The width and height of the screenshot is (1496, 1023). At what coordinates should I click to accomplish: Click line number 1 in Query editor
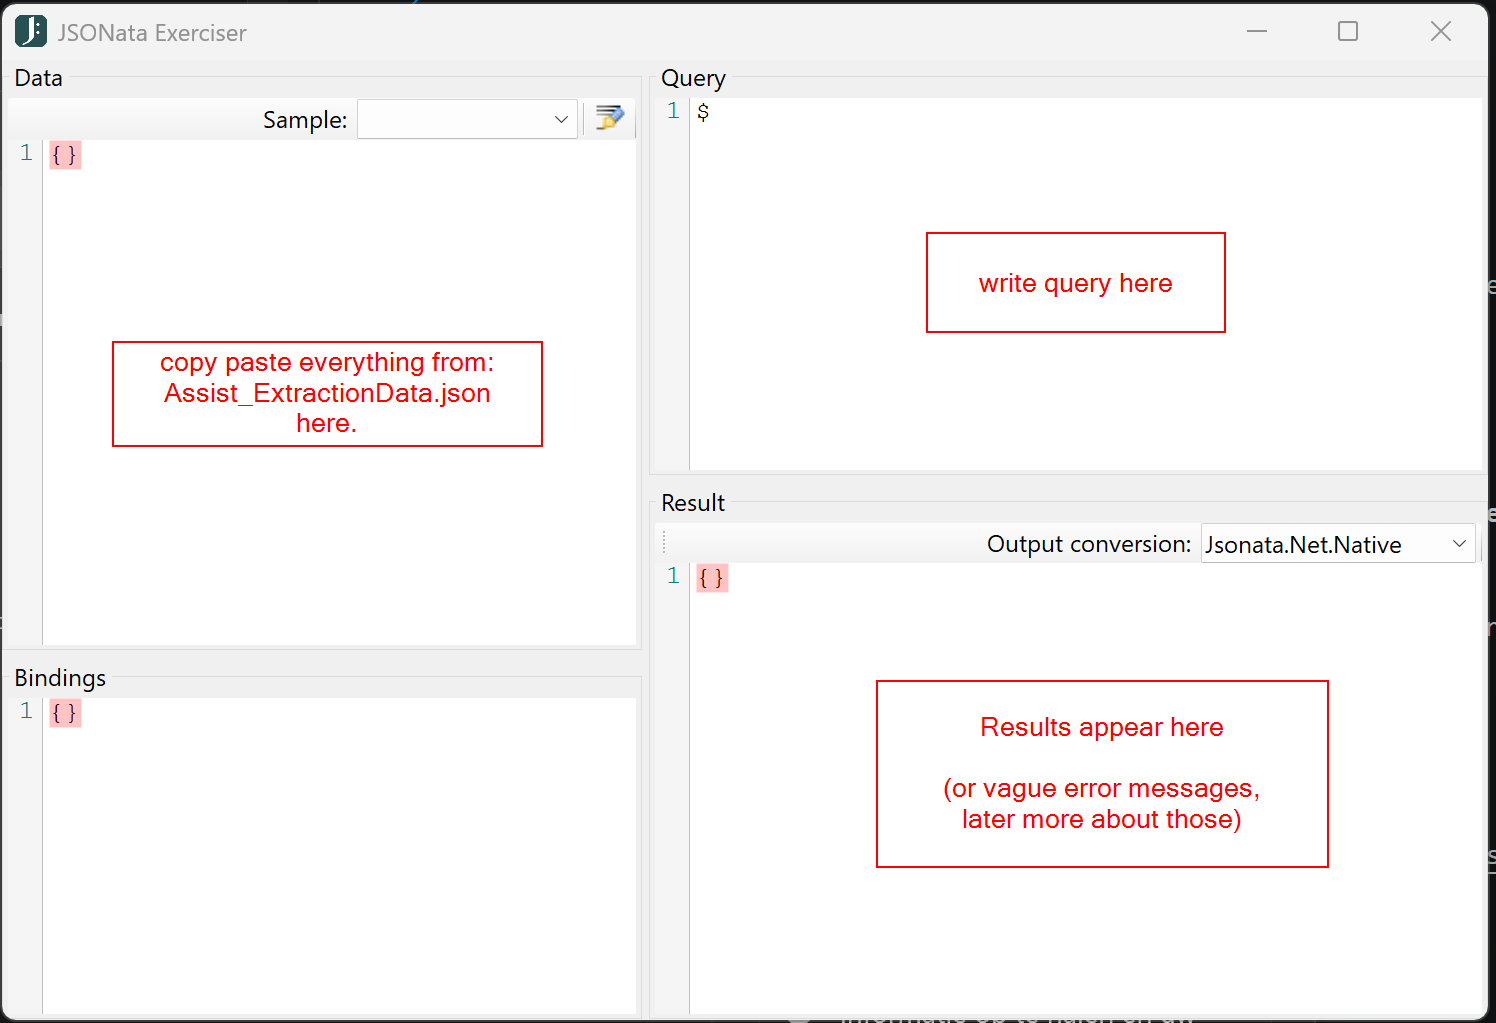pos(673,111)
